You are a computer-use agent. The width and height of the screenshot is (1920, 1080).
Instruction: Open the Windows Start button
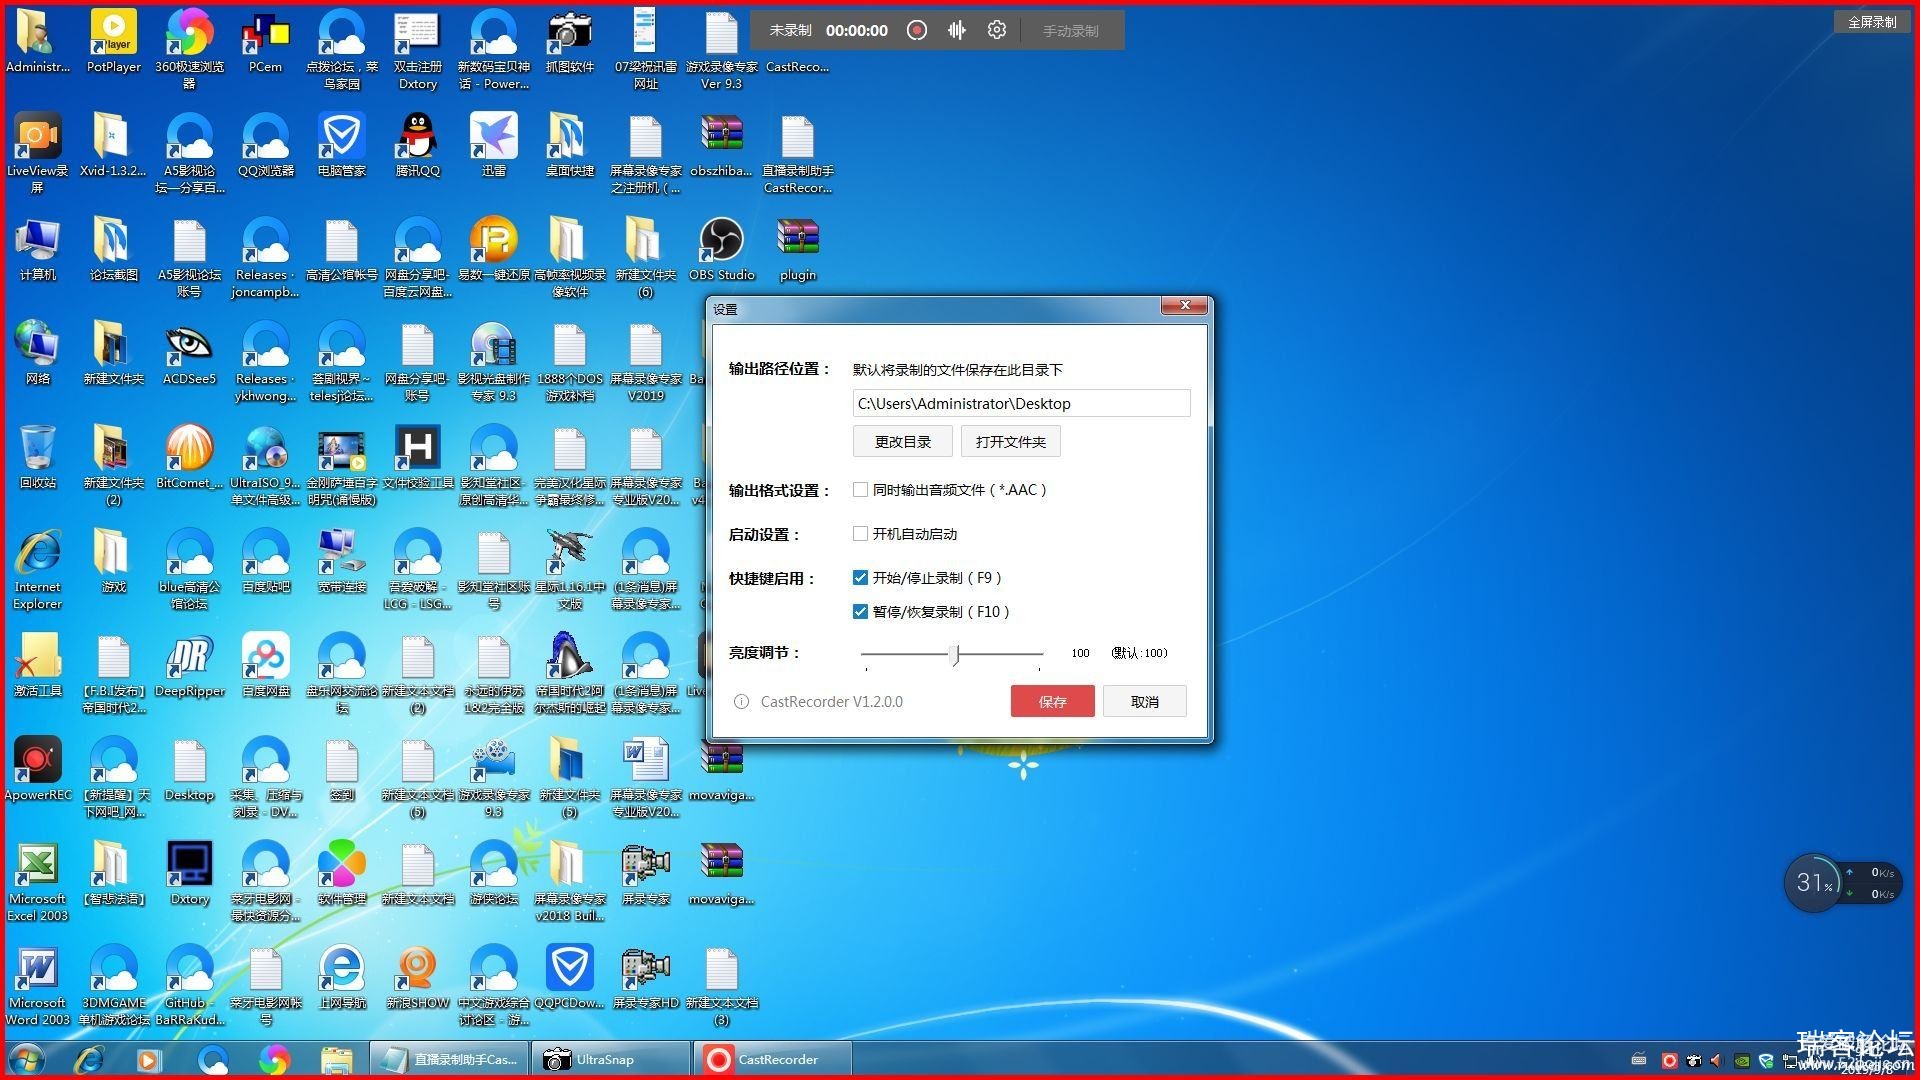tap(27, 1059)
